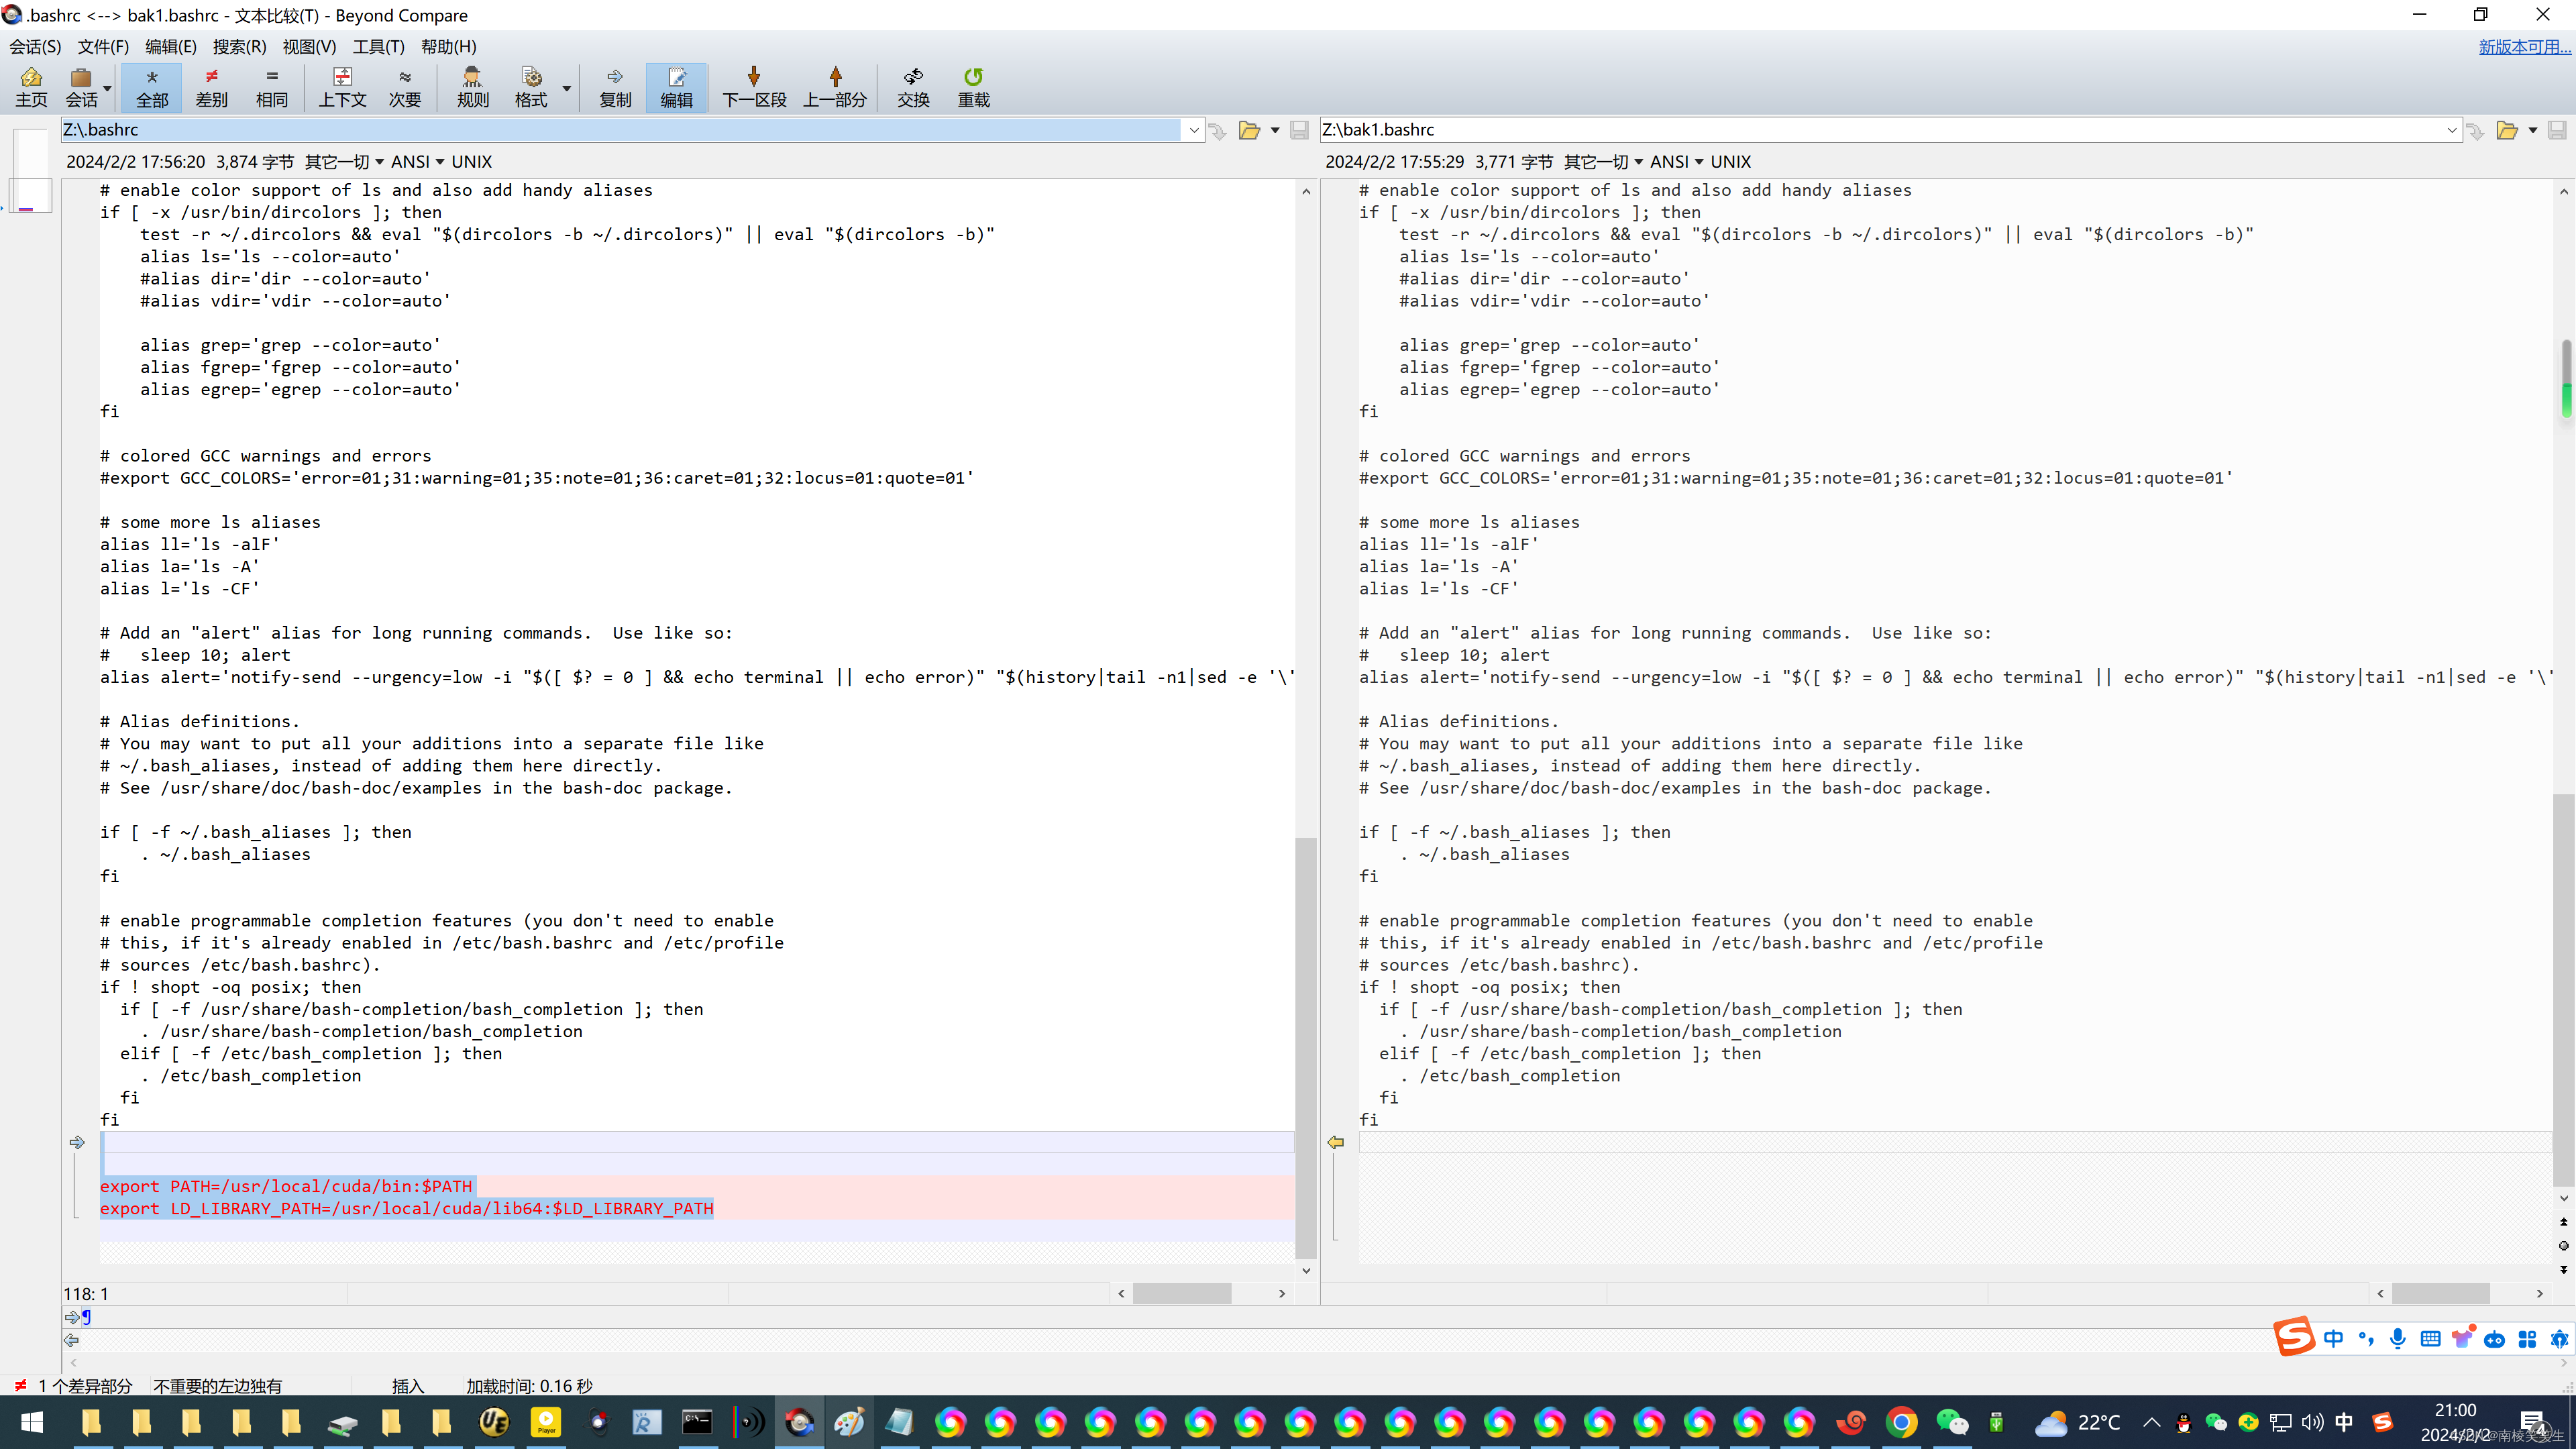This screenshot has height=1449, width=2576.
Task: Open the 工具(T) menu
Action: pos(378,46)
